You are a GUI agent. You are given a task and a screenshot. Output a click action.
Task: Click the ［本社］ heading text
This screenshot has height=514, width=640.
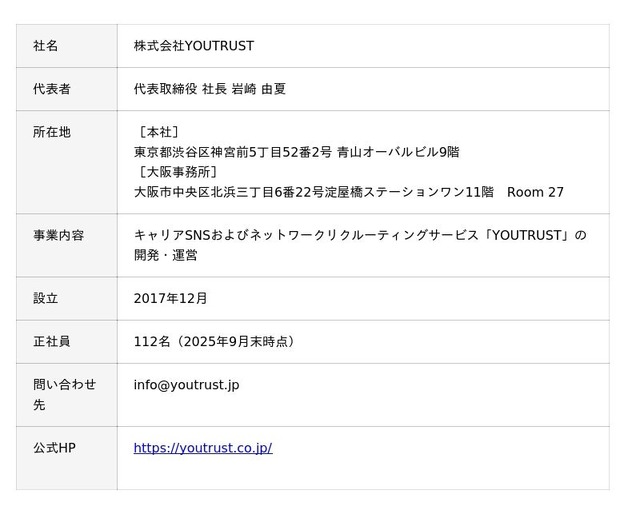(x=157, y=132)
